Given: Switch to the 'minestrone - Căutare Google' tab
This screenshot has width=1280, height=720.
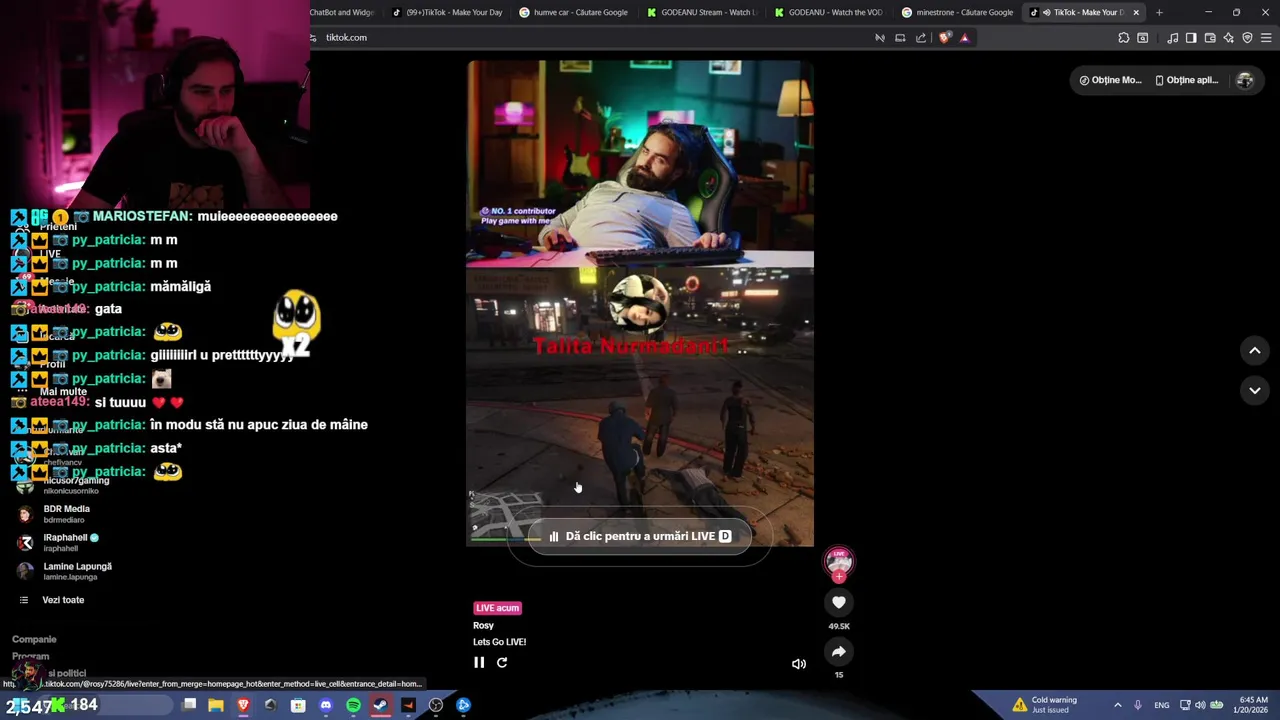Looking at the screenshot, I should tap(956, 12).
